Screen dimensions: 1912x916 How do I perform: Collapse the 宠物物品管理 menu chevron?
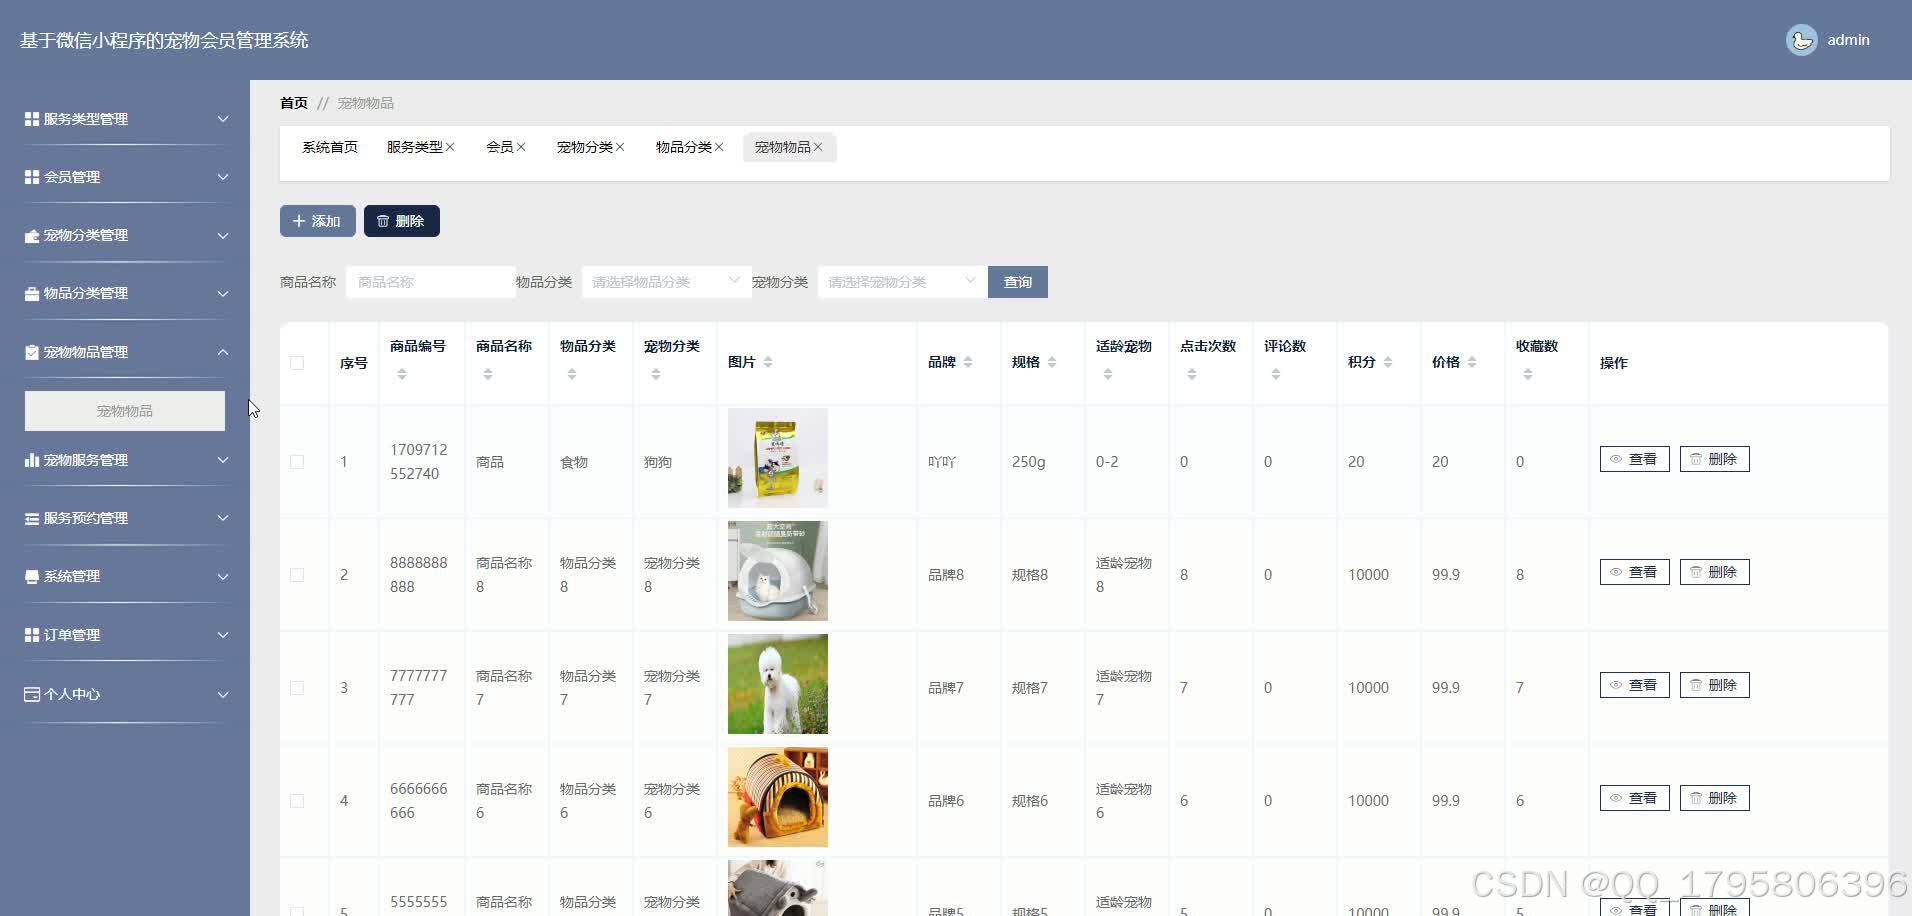tap(223, 352)
